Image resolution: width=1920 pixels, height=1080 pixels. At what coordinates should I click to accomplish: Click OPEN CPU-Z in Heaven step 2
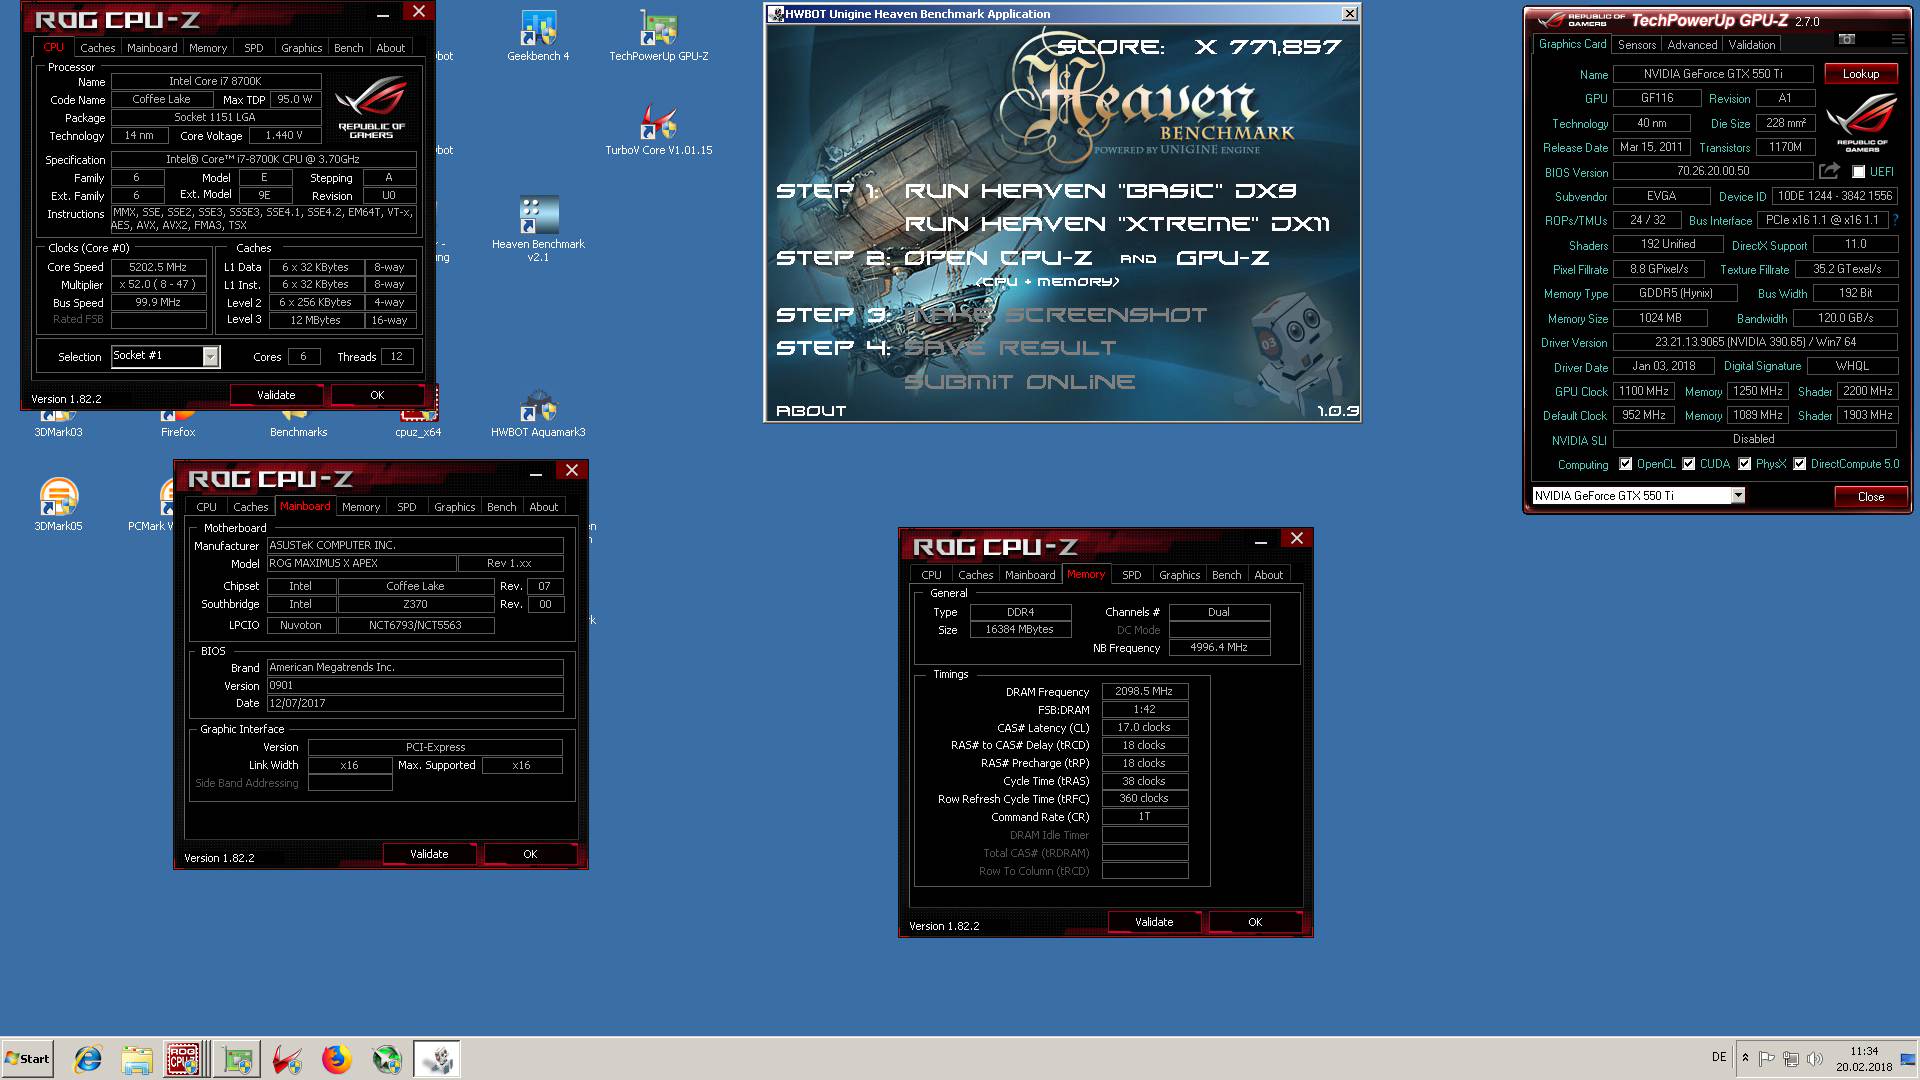(998, 258)
